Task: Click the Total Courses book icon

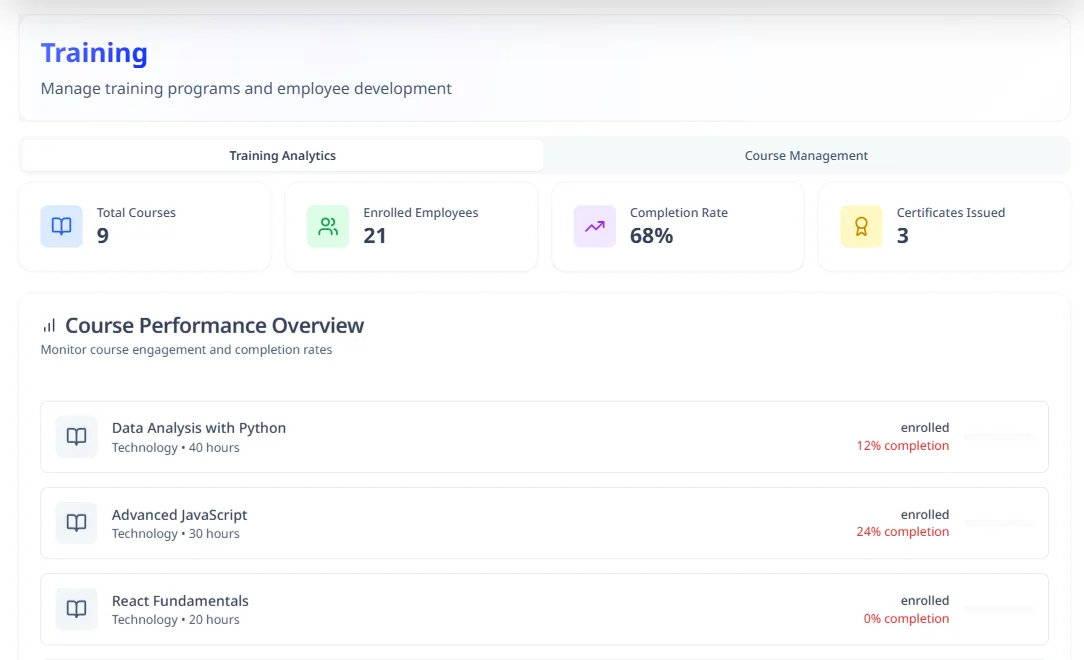Action: 62,226
